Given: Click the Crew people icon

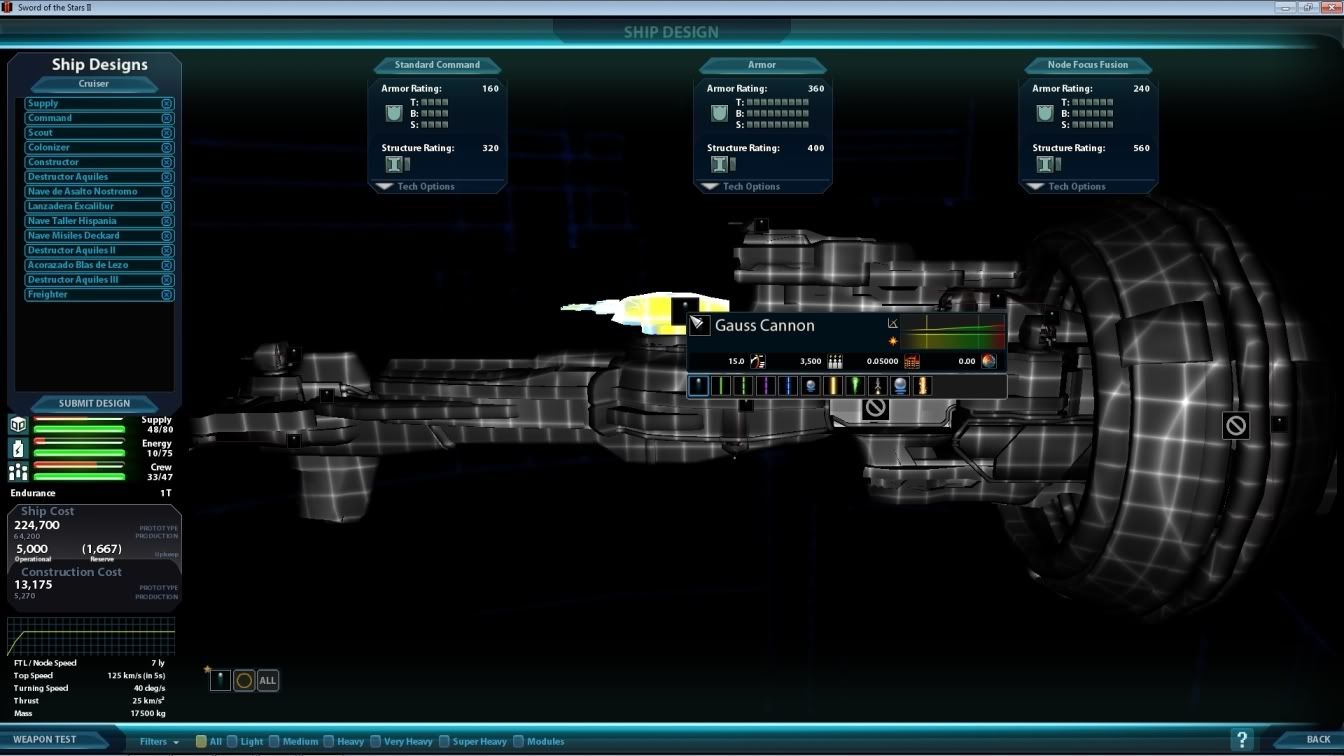Looking at the screenshot, I should 18,471.
